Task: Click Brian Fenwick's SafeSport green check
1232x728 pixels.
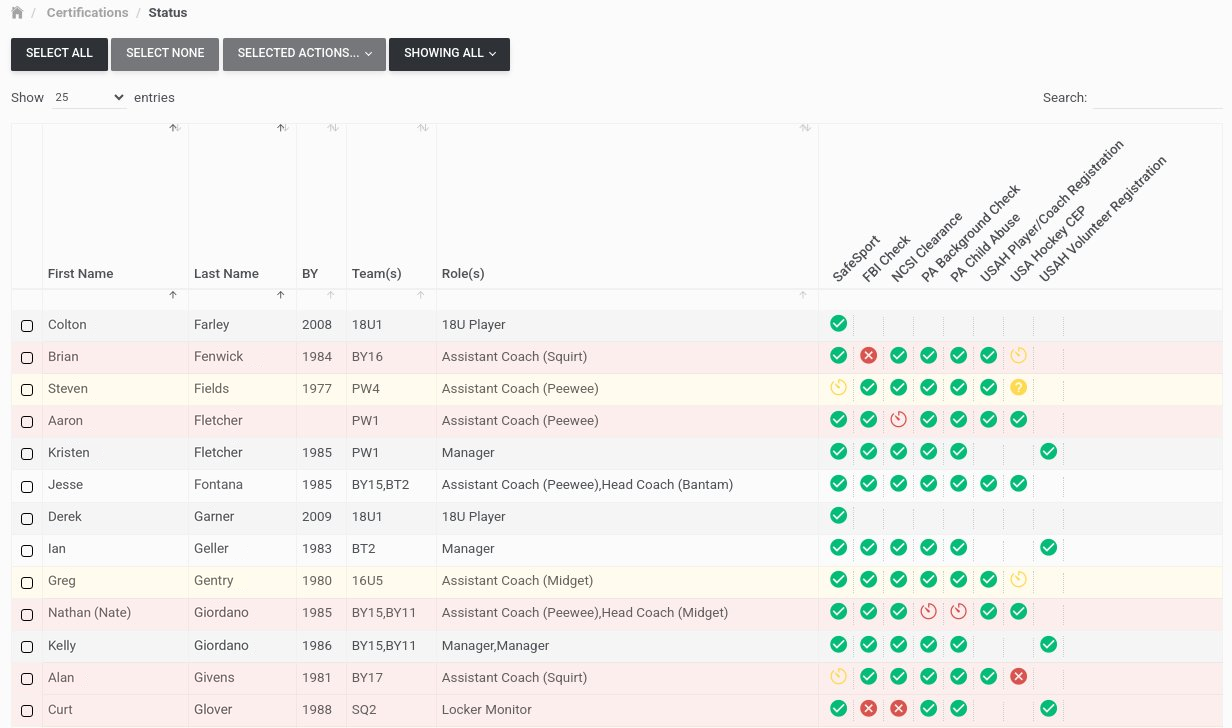Action: 838,355
